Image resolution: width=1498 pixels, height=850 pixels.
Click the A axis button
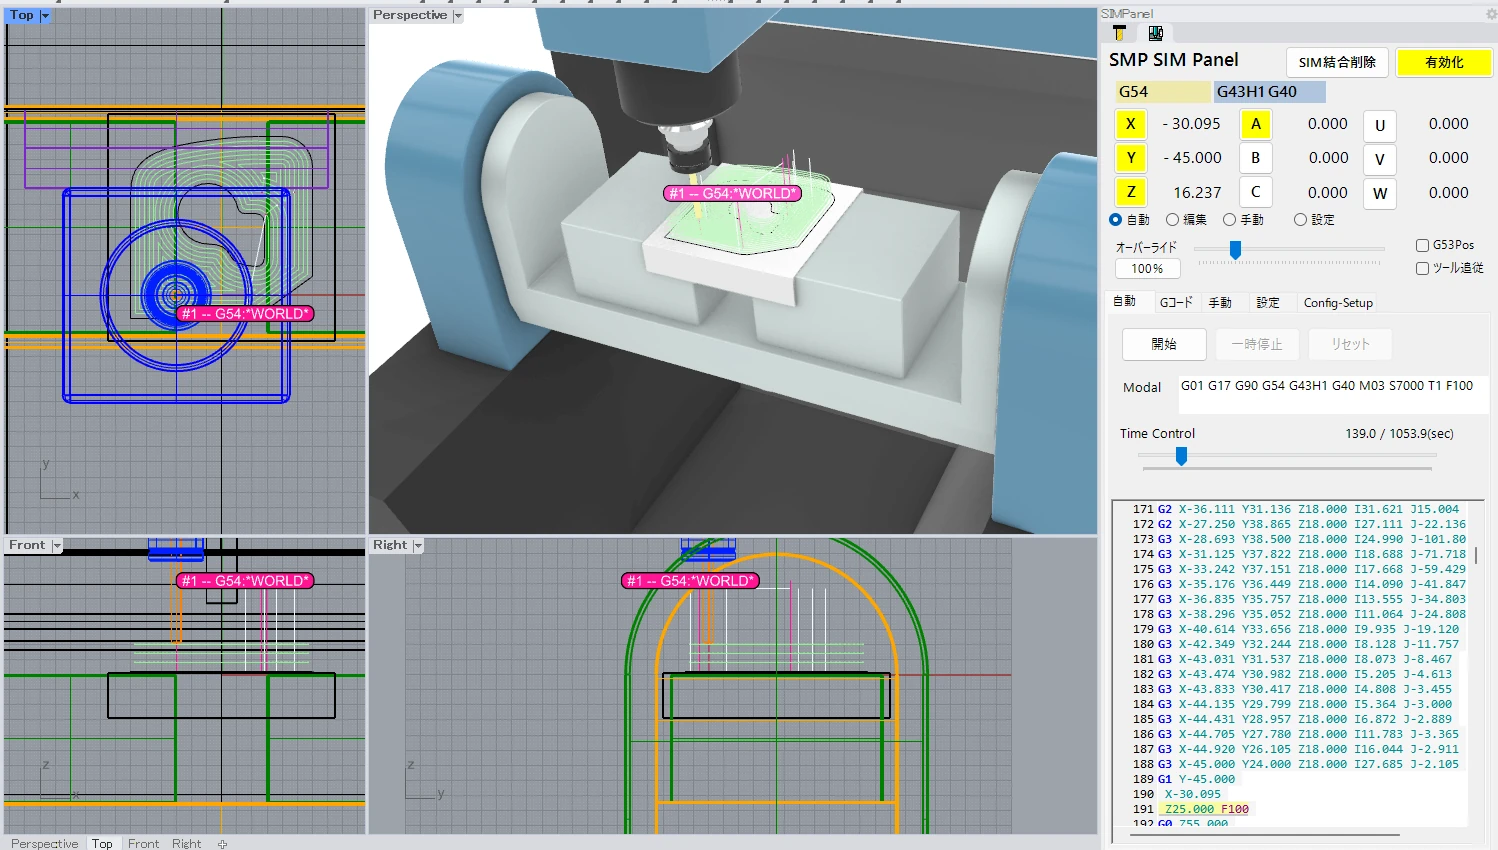[1256, 124]
